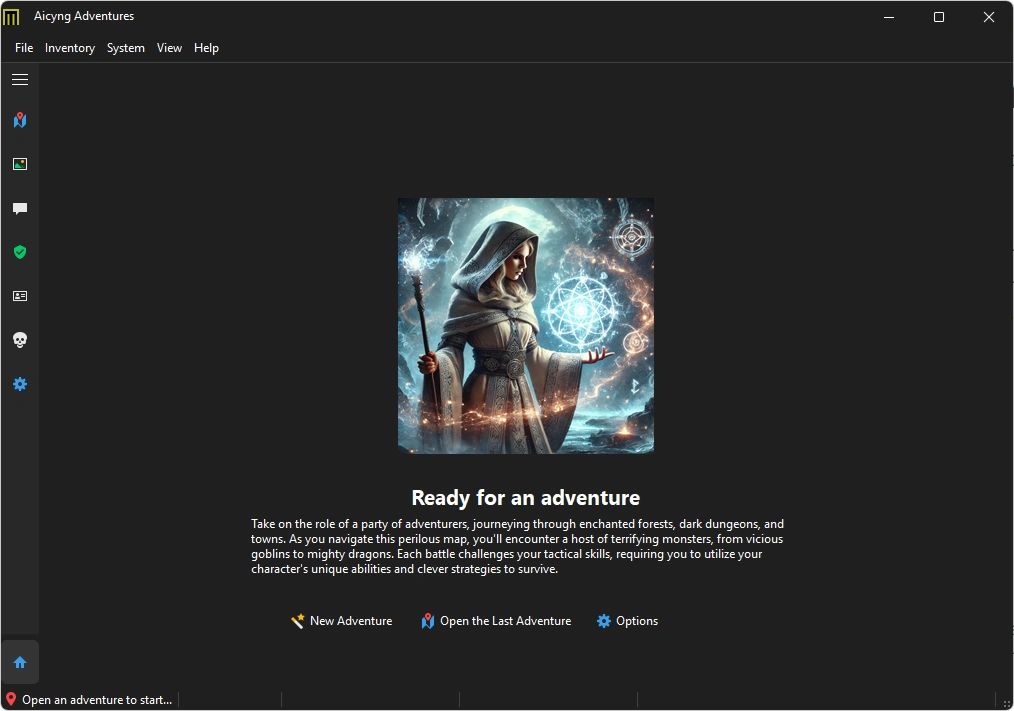
Task: Open the Inventory menu
Action: click(x=70, y=48)
